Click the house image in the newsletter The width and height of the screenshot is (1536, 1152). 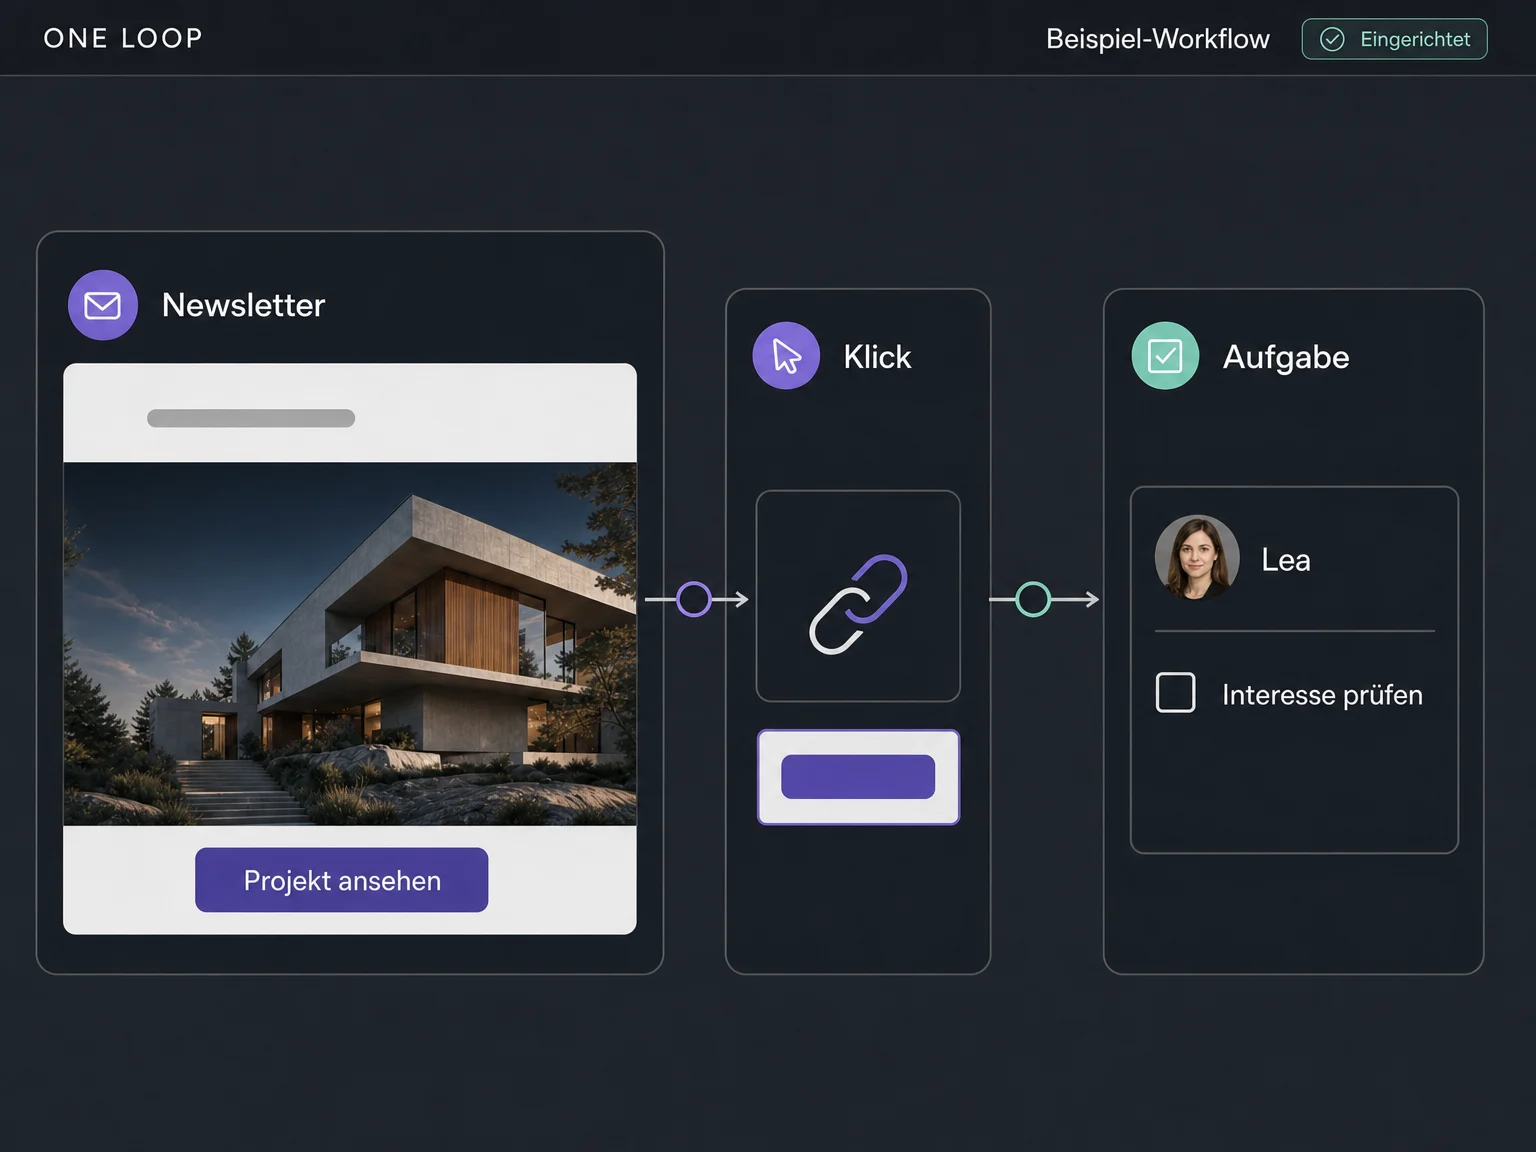tap(350, 643)
